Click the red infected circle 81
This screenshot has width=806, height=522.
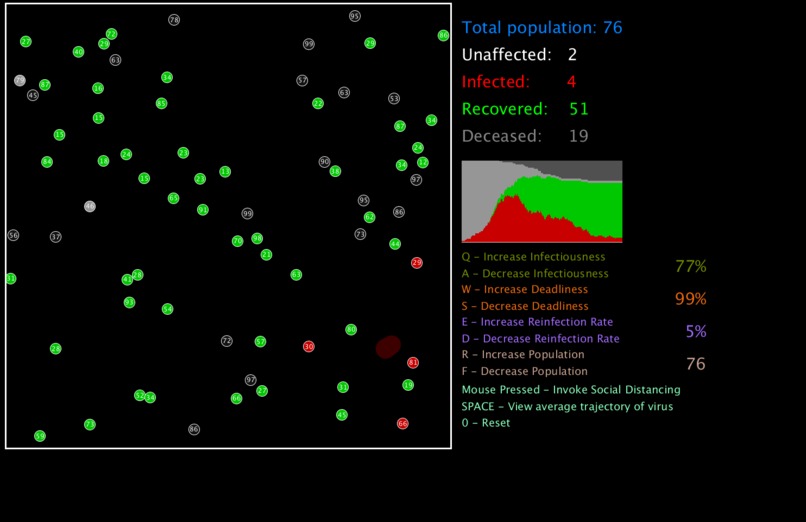(413, 363)
